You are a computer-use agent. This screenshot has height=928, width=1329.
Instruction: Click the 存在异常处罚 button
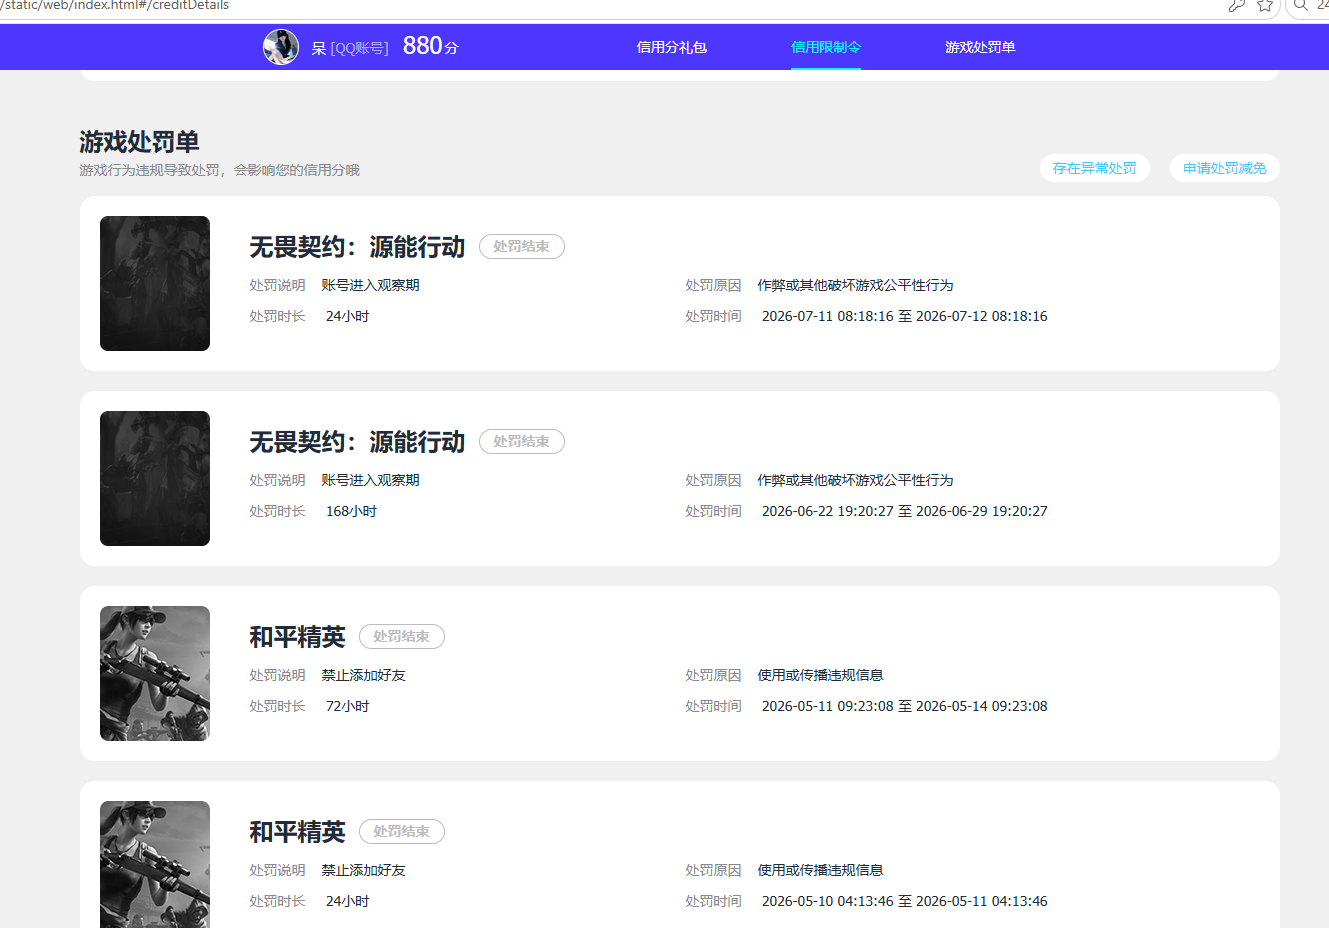[1095, 168]
